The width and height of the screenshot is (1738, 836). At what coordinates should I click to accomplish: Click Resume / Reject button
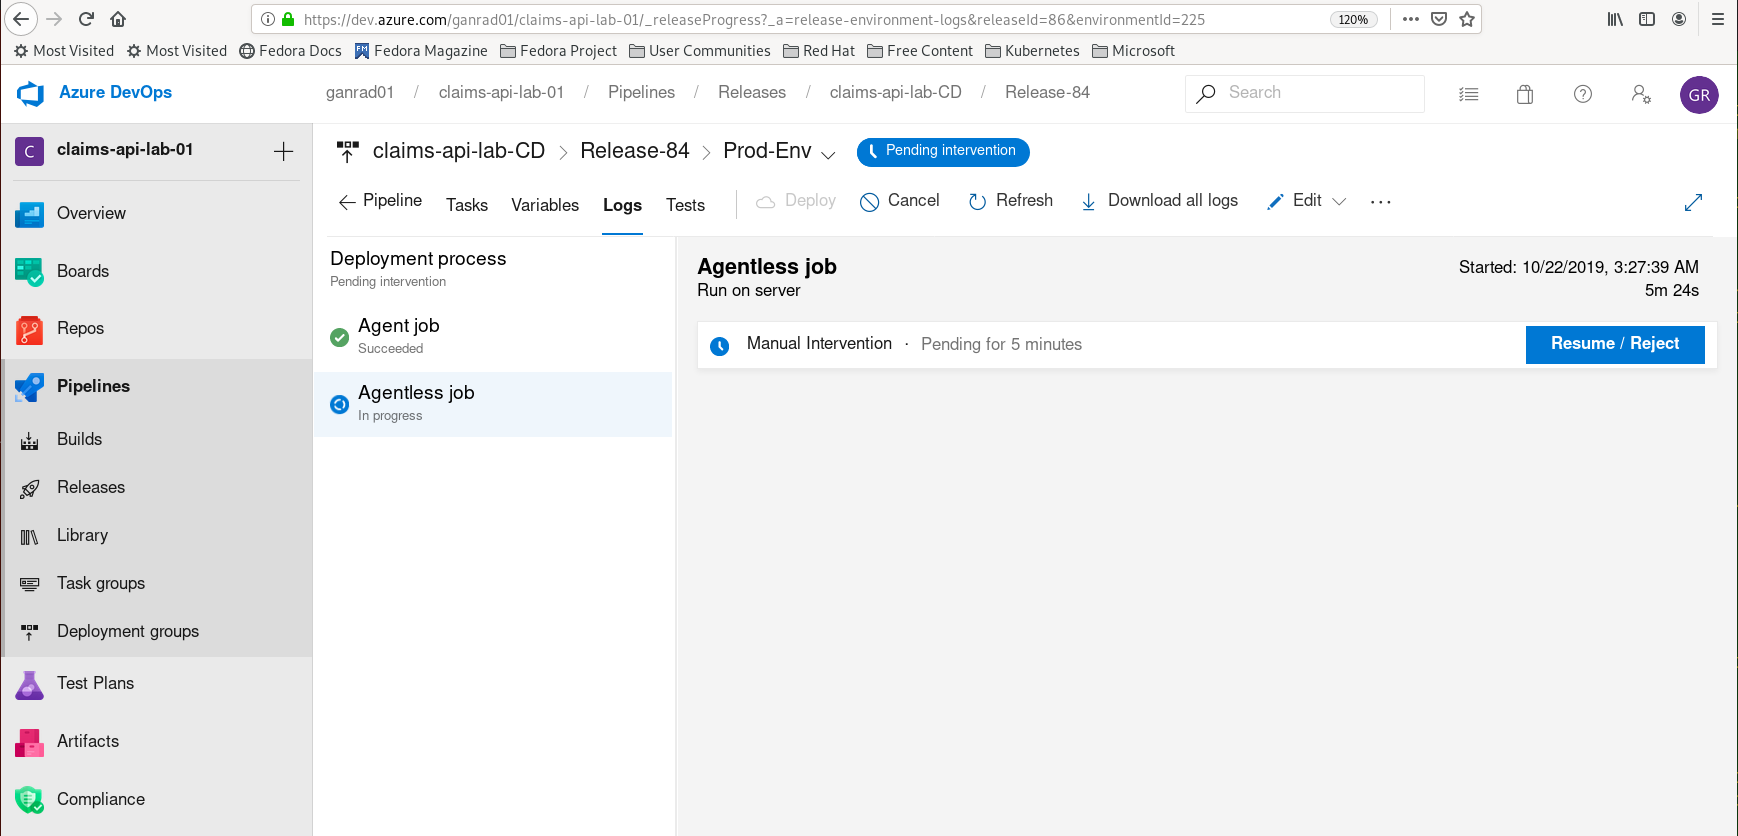(1615, 344)
